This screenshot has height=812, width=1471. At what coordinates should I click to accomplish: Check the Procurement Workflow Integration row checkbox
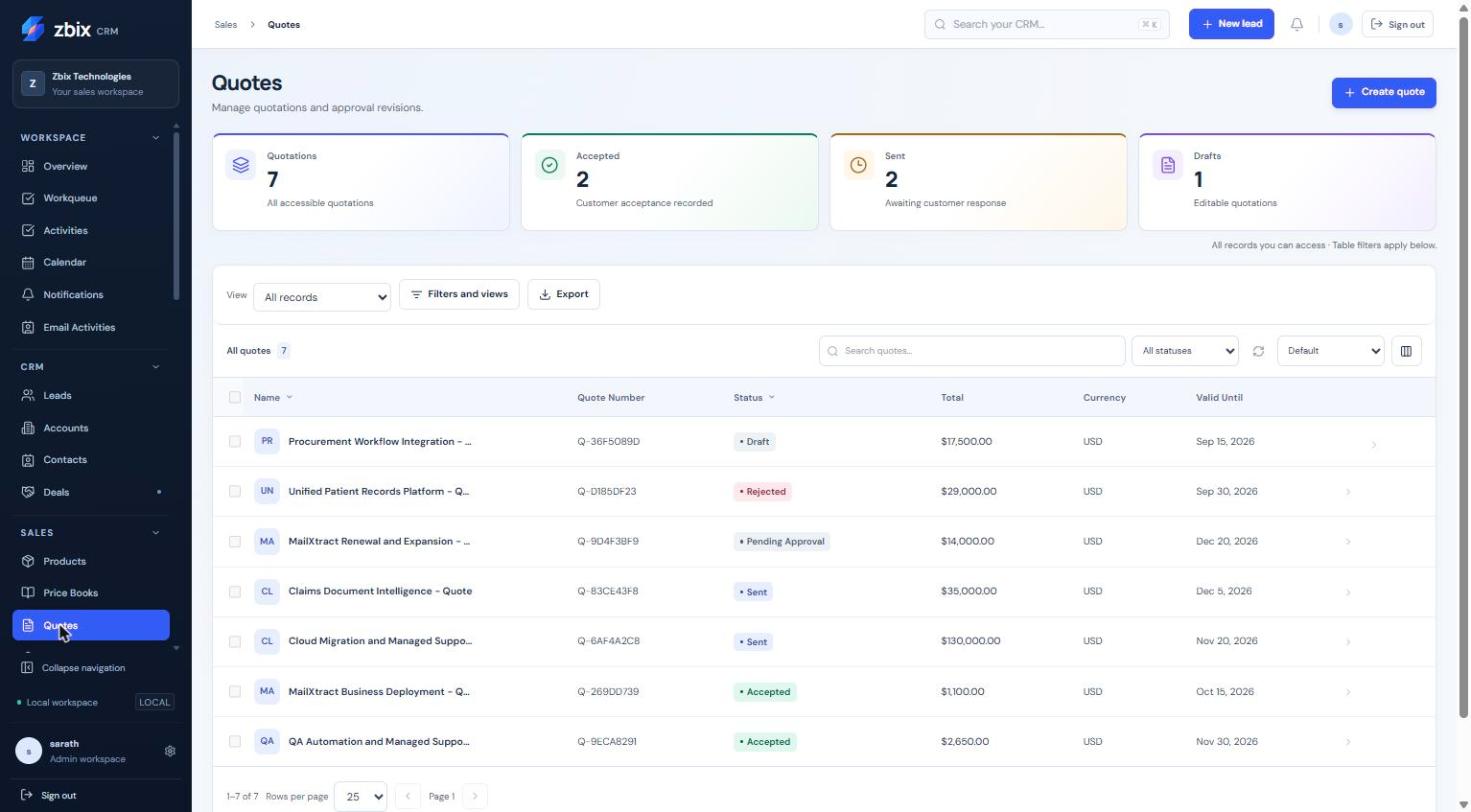(x=235, y=441)
